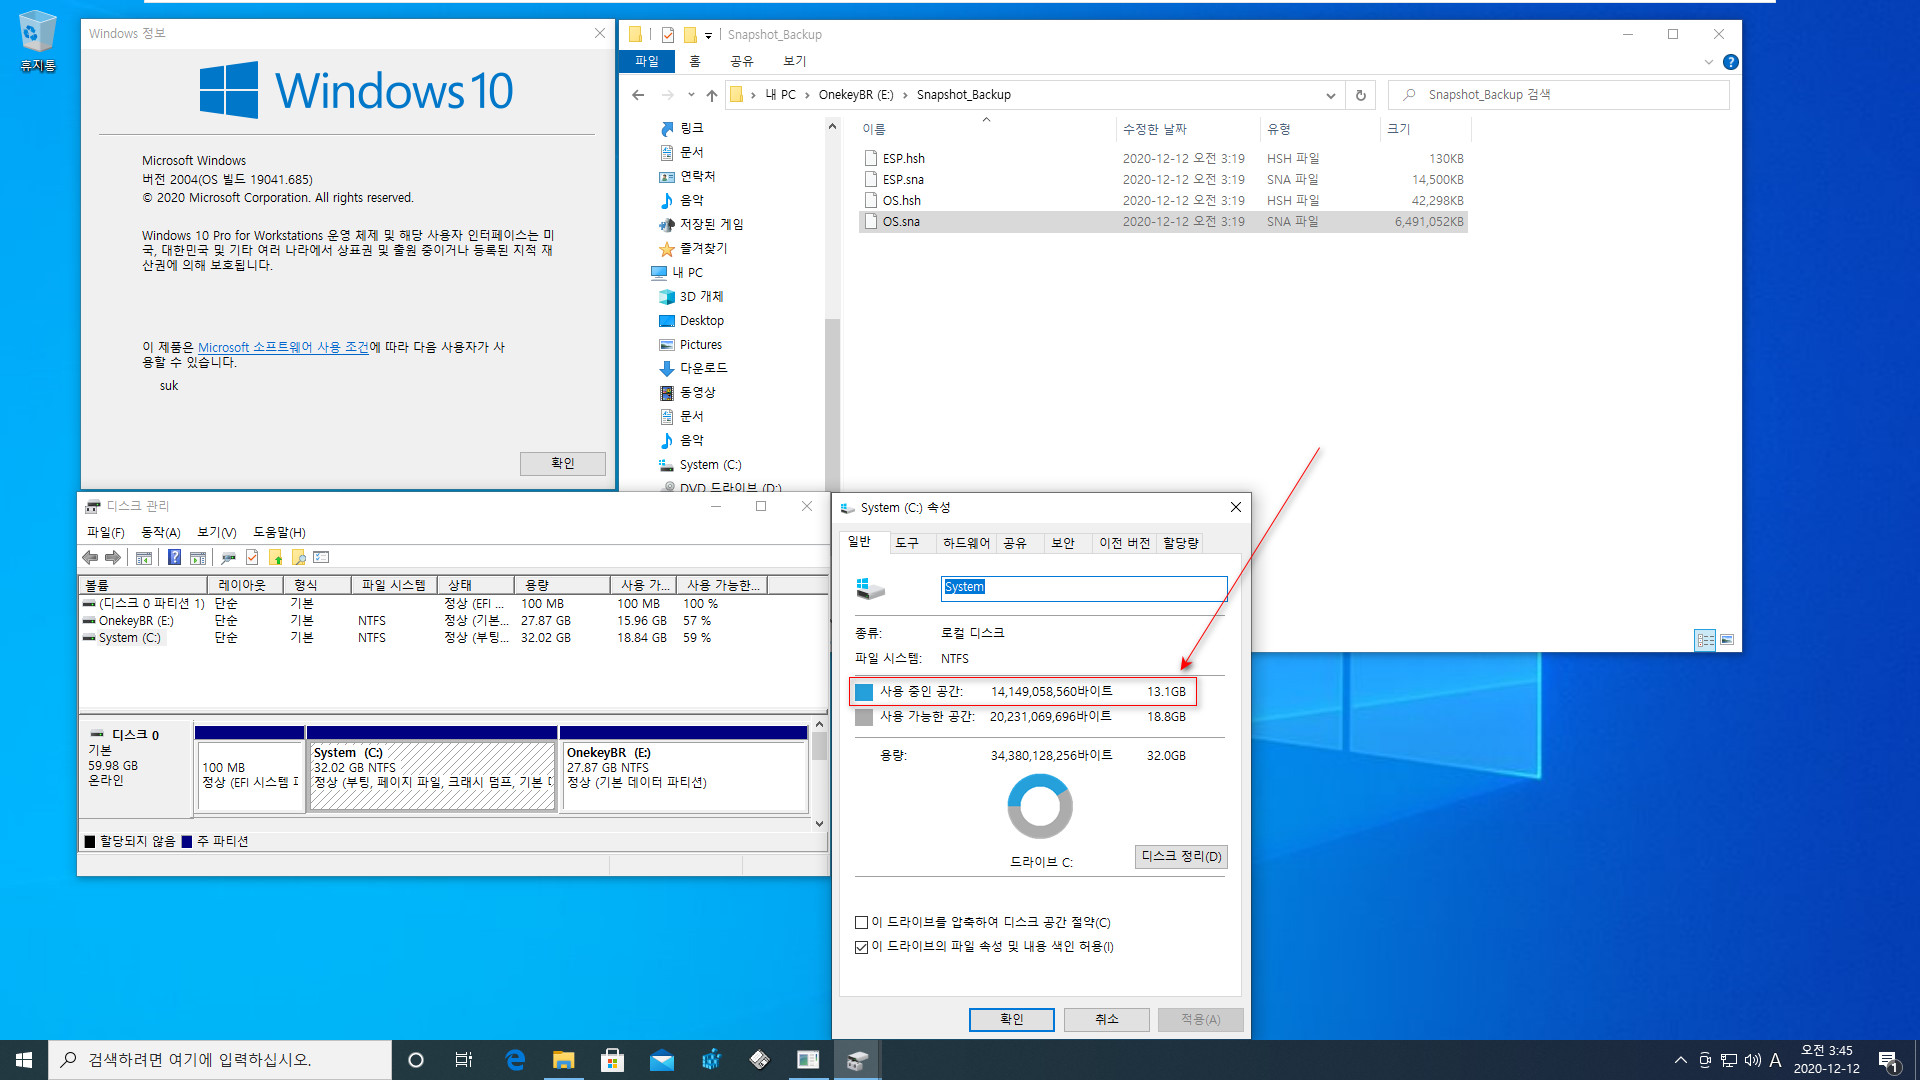This screenshot has width=1920, height=1080.
Task: Go up one folder level in Explorer
Action: (711, 95)
